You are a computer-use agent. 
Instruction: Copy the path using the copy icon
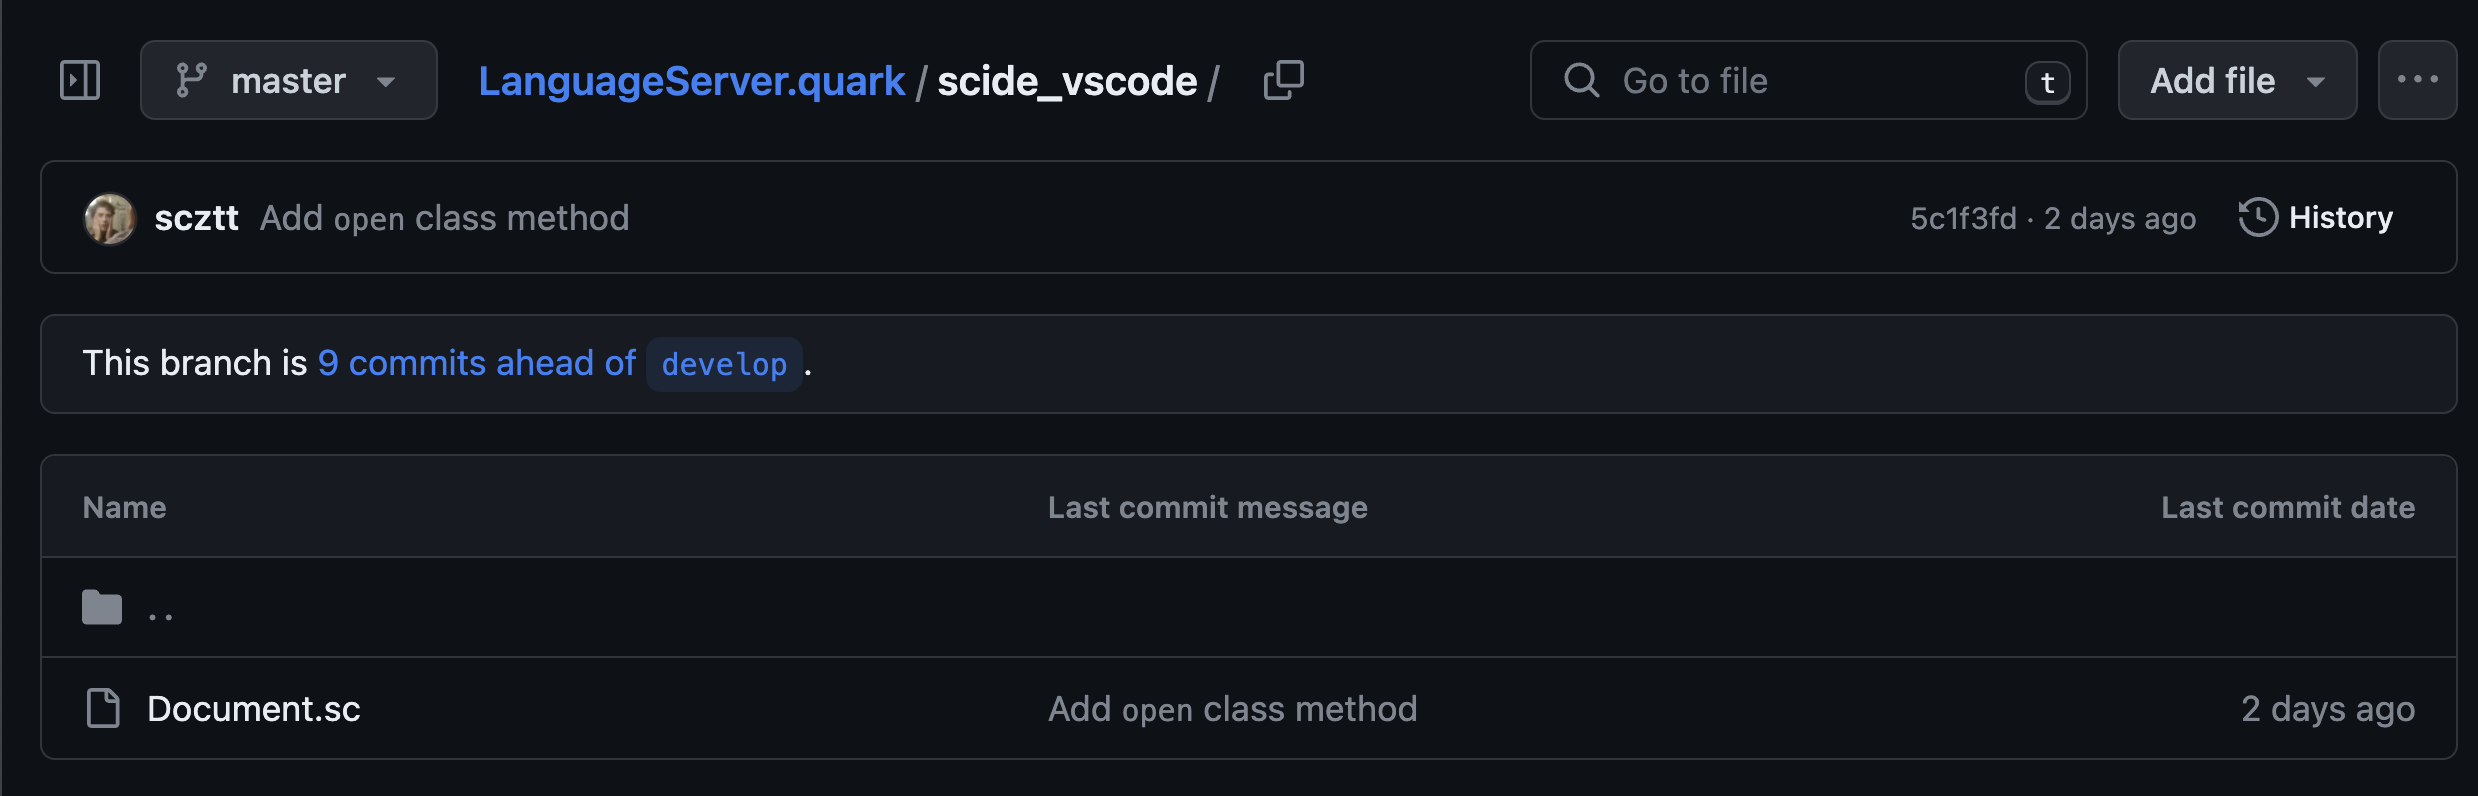pyautogui.click(x=1283, y=80)
